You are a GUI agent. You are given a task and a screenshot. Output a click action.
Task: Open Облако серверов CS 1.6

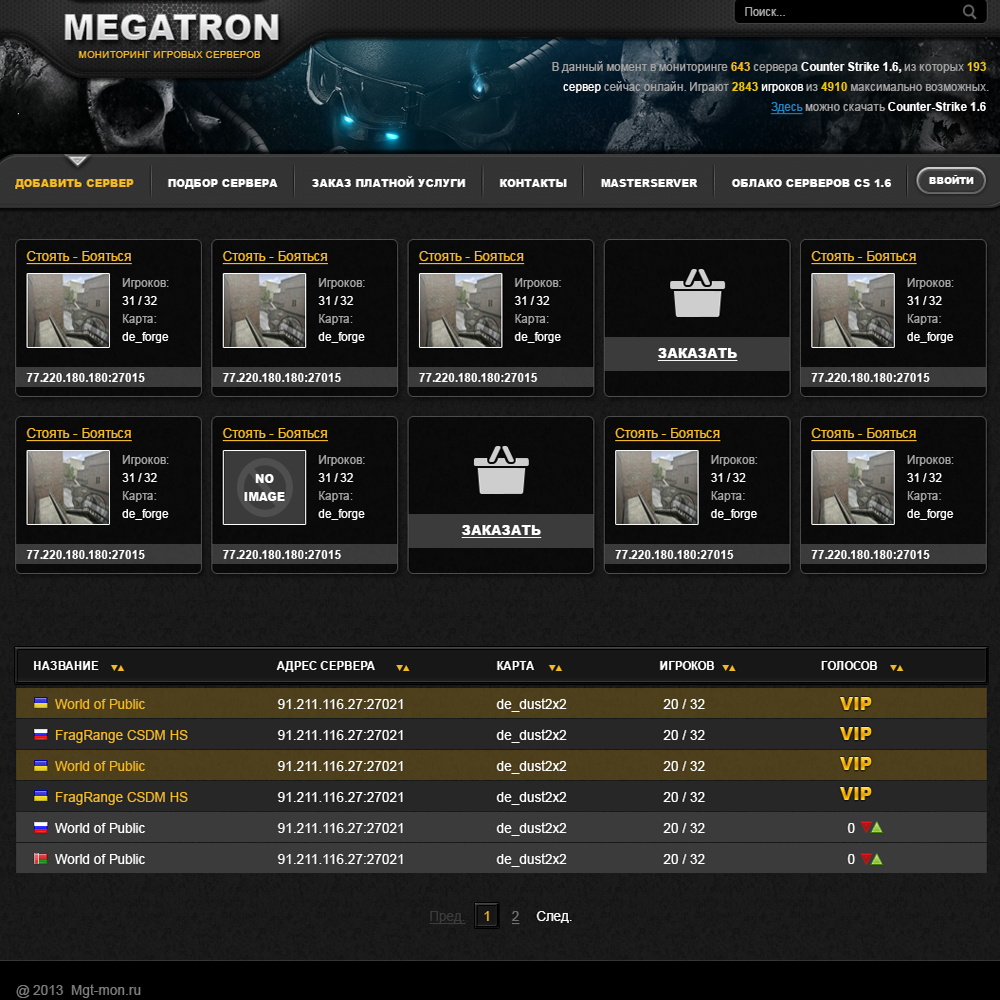coord(811,183)
